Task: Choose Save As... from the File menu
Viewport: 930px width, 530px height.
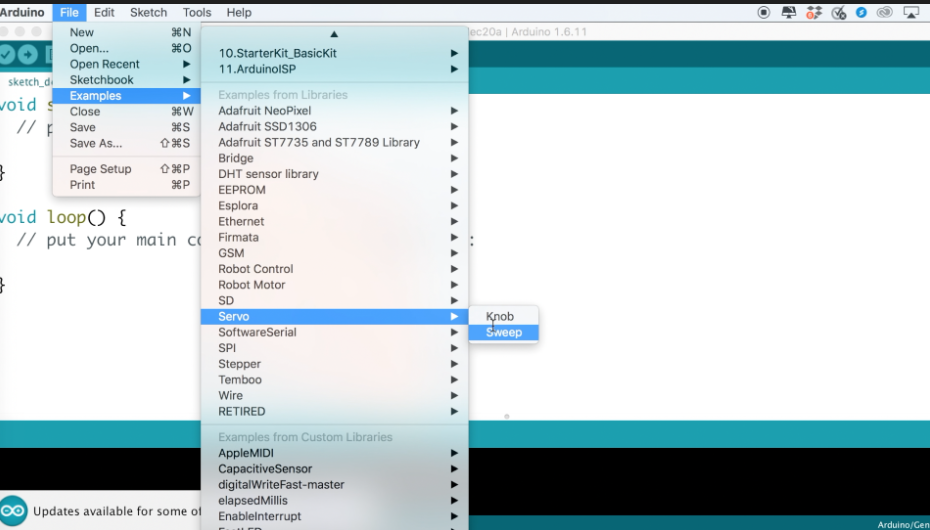Action: (x=126, y=143)
